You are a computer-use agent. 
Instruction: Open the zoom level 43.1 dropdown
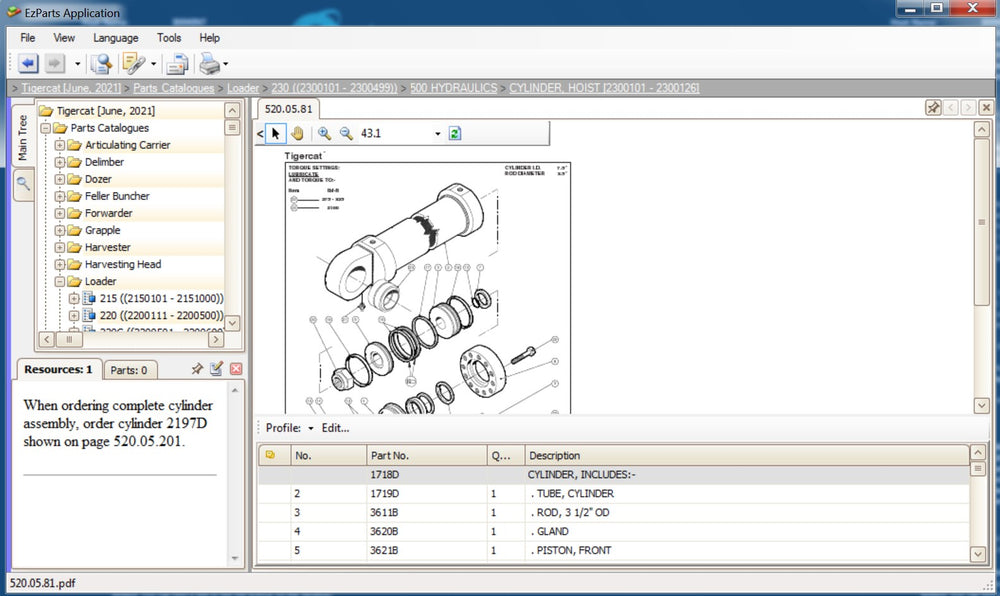[x=437, y=134]
